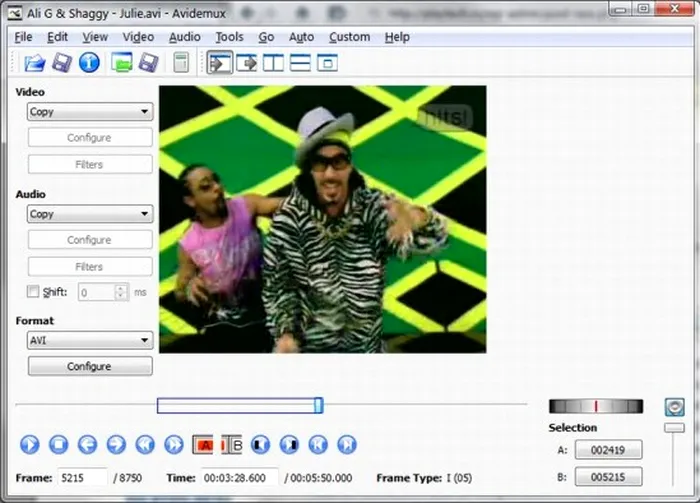This screenshot has height=503, width=700.
Task: Set selection marker A
Action: [x=203, y=444]
